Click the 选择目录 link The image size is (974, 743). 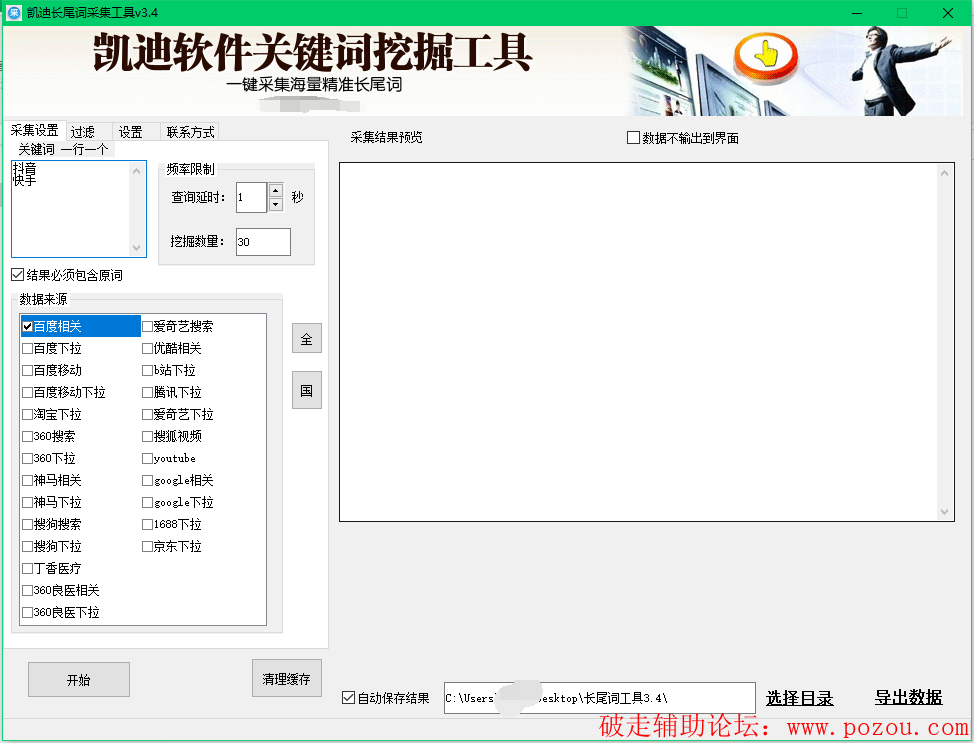[799, 698]
